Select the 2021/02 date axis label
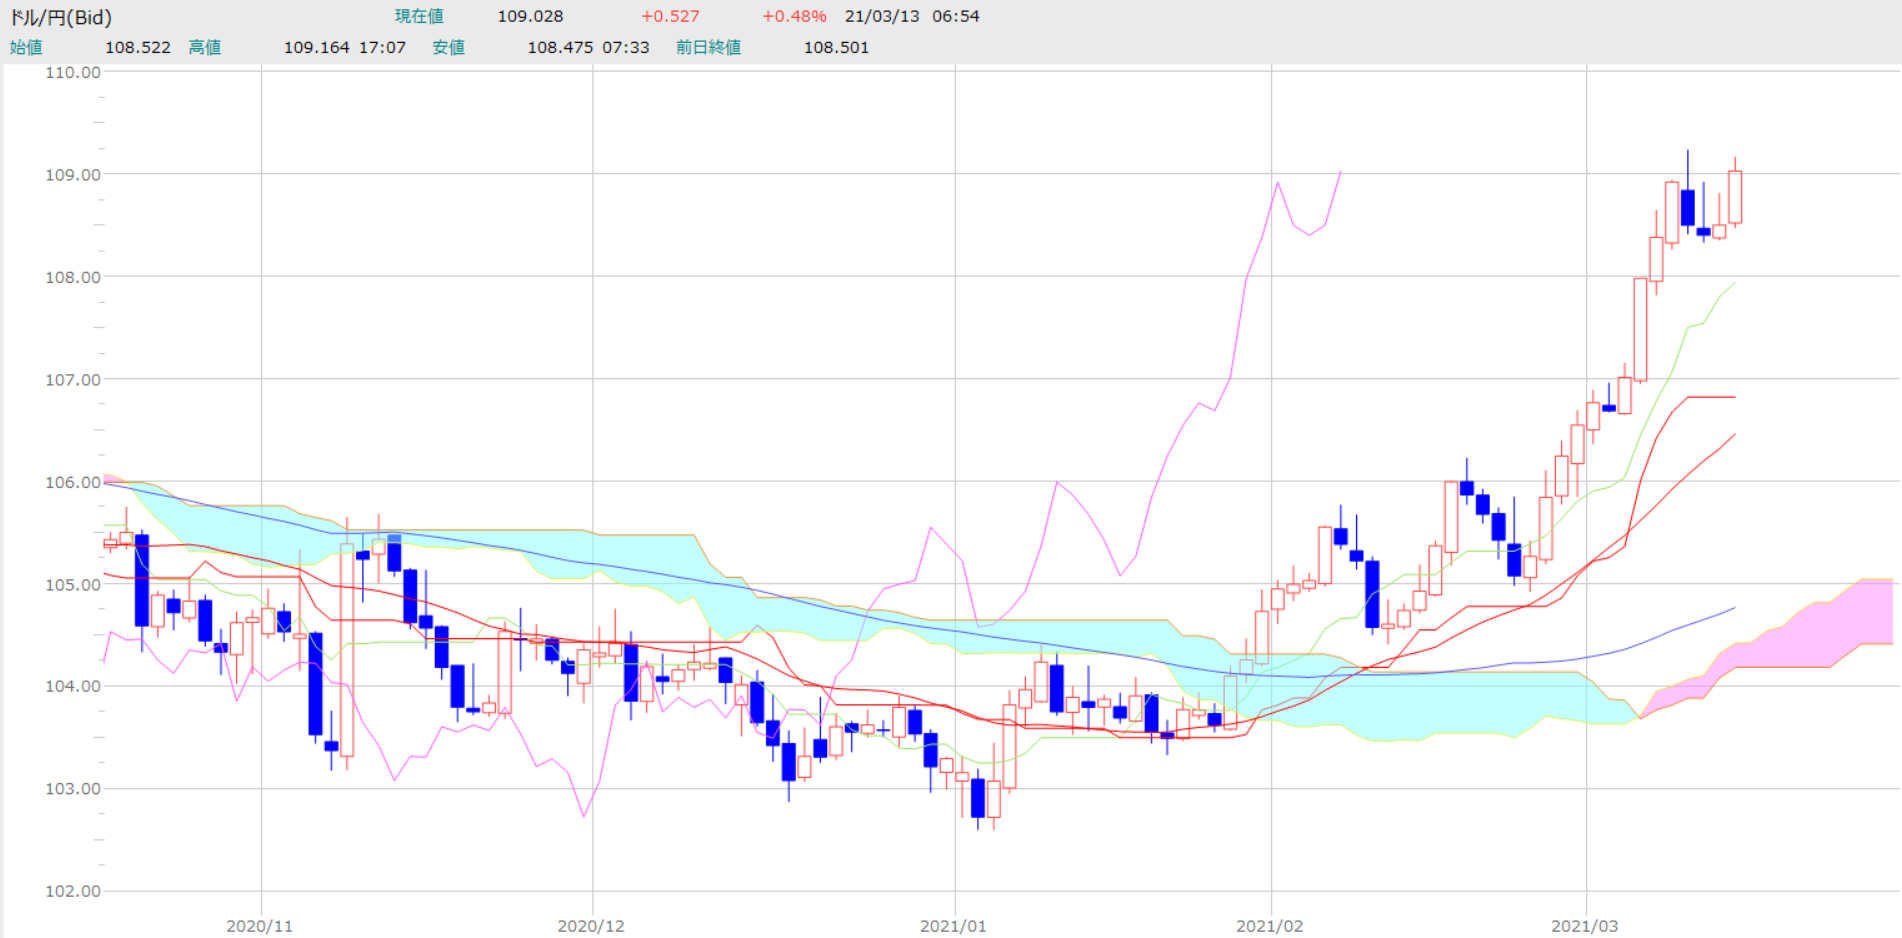 pos(1270,926)
